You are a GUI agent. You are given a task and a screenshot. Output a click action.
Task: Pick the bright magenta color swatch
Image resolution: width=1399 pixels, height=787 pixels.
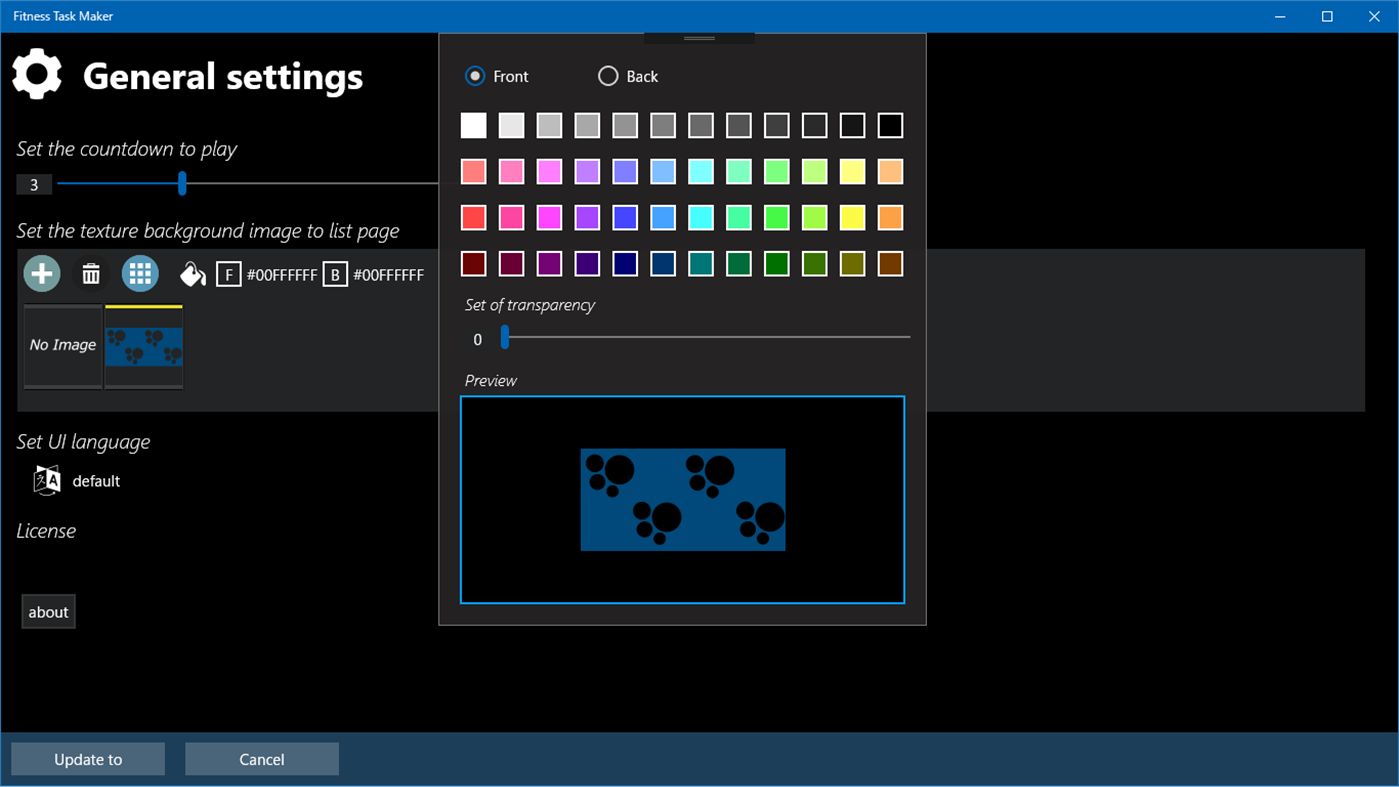[549, 217]
